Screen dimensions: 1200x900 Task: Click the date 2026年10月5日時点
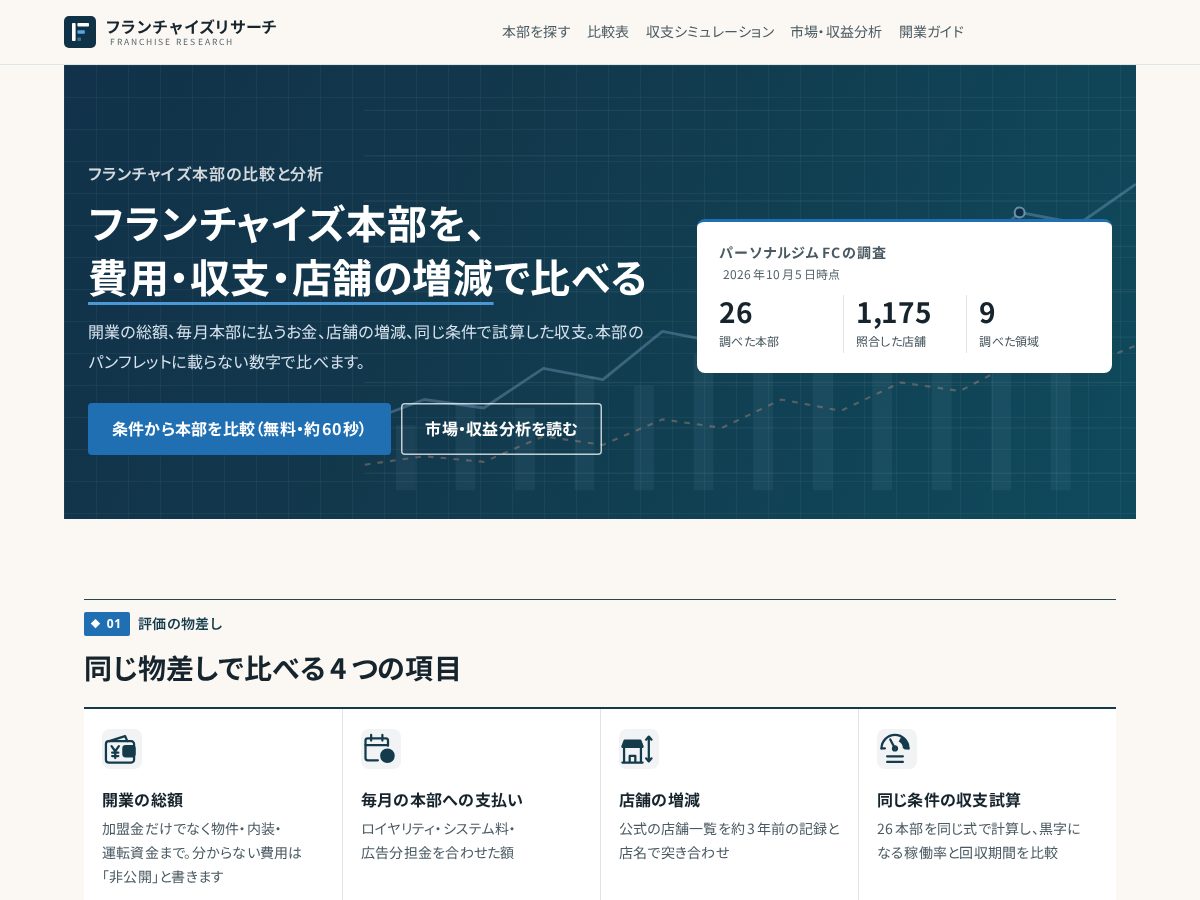pyautogui.click(x=781, y=274)
